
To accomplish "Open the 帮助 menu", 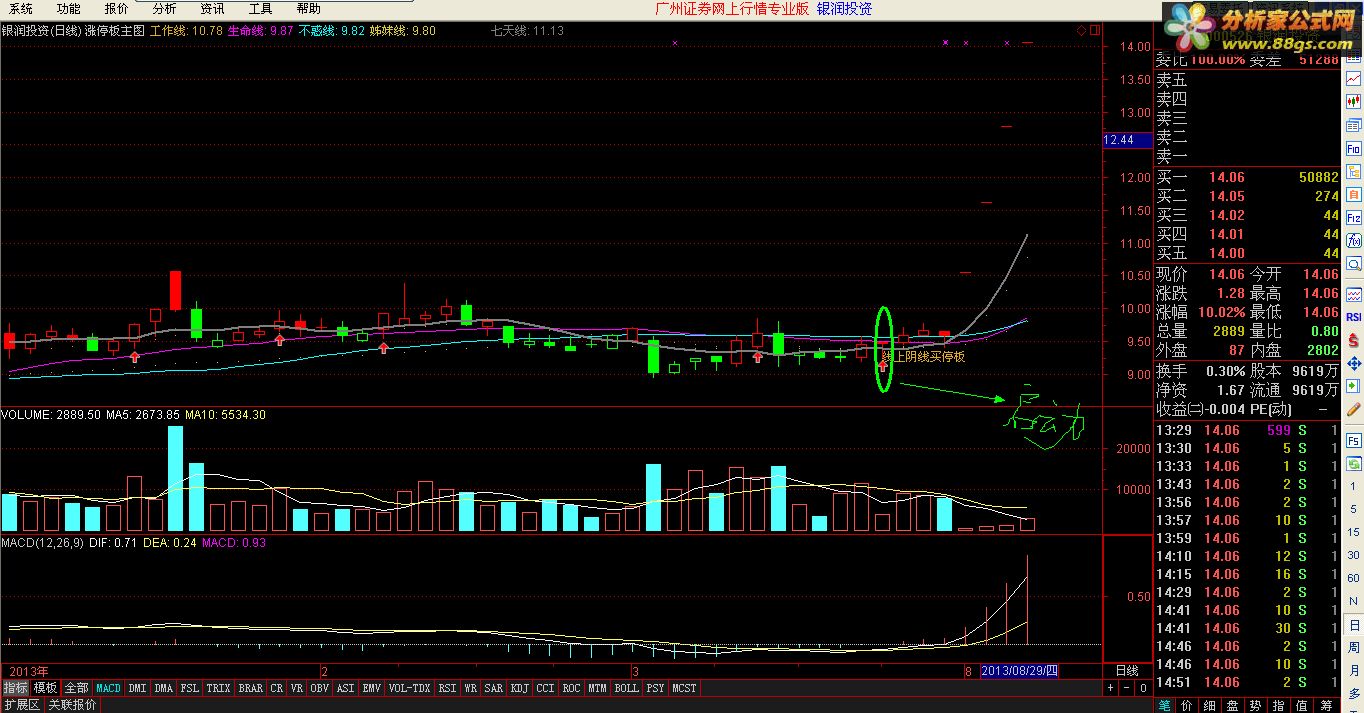I will pyautogui.click(x=308, y=9).
